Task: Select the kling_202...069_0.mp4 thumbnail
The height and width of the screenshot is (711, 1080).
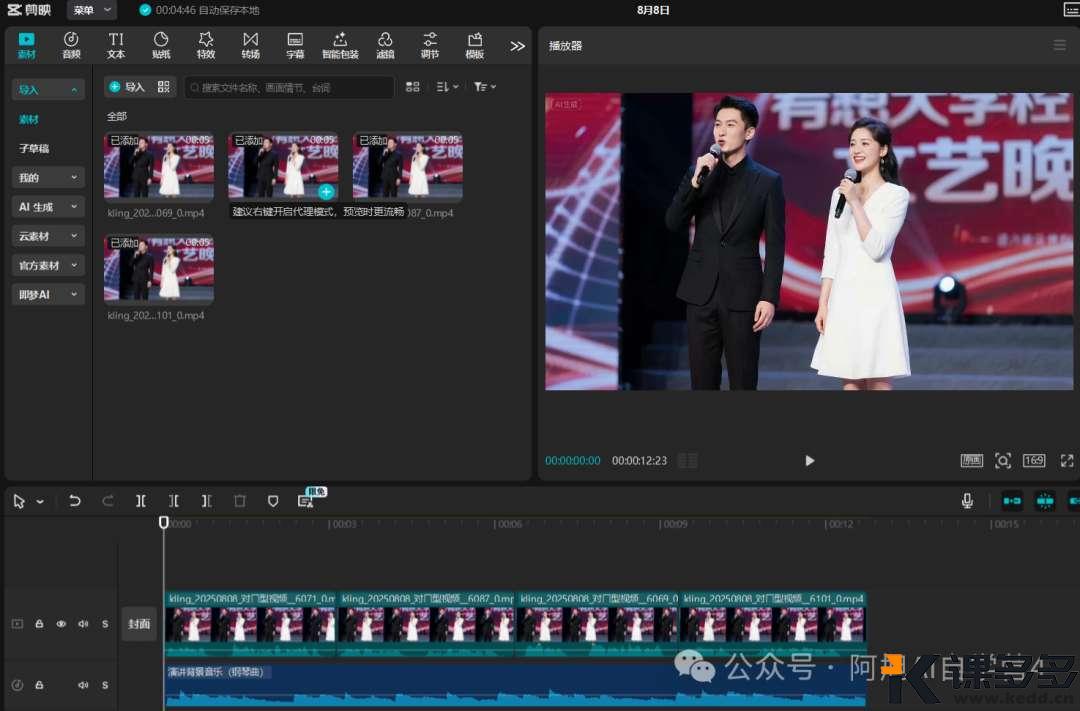Action: tap(159, 167)
